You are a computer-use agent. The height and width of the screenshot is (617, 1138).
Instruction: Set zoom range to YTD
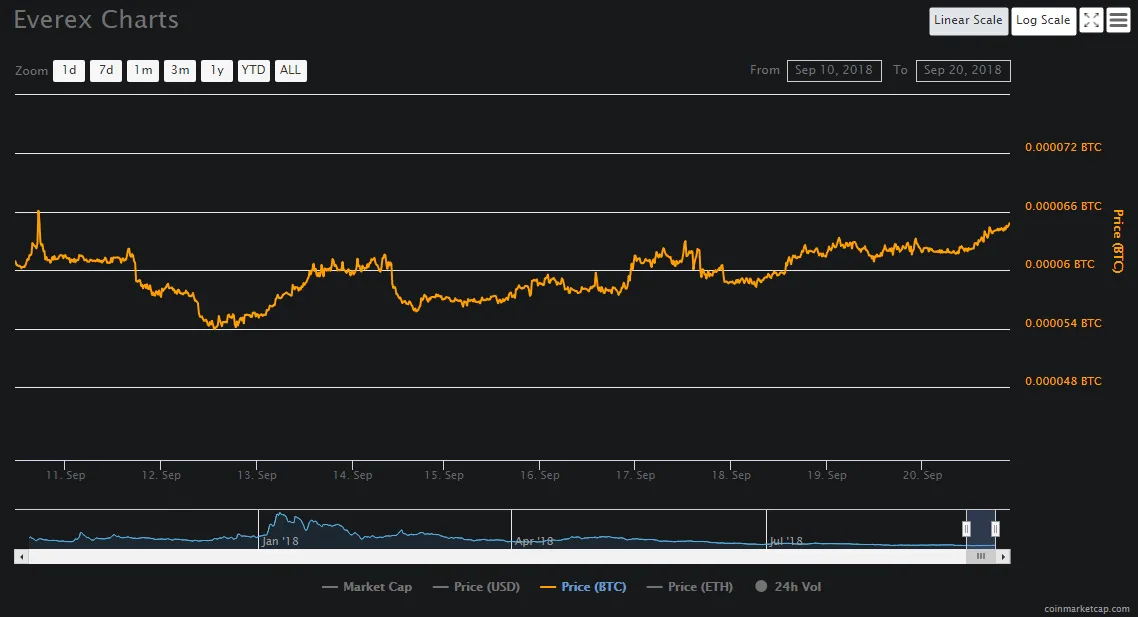coord(253,70)
